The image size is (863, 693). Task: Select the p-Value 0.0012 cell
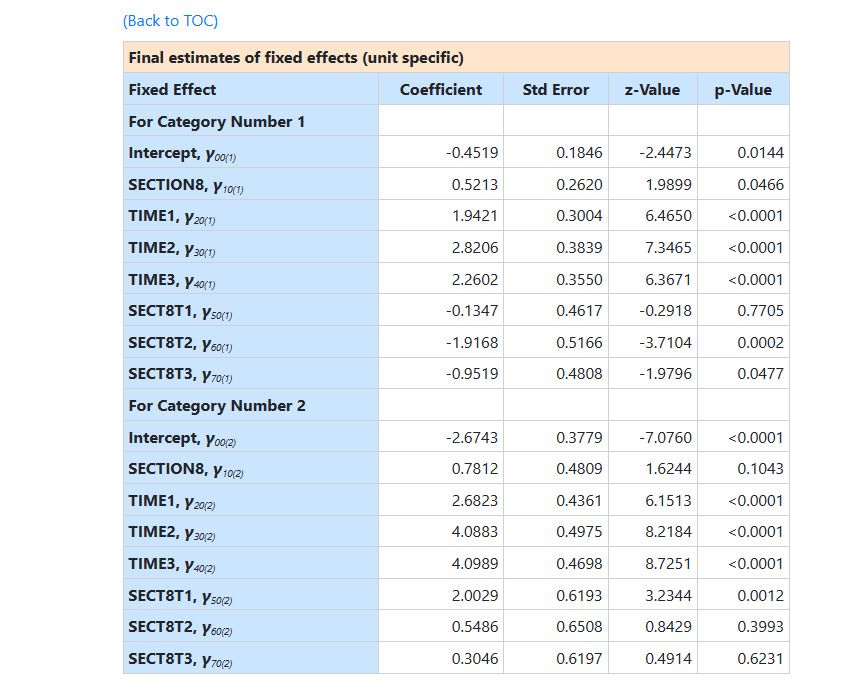760,596
